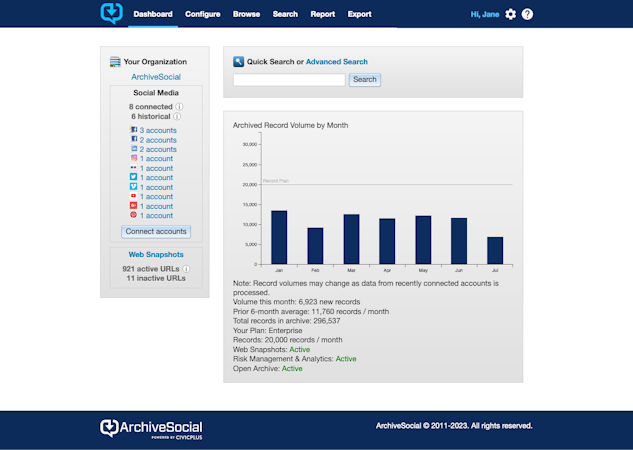Click the Facebook icon beside 2 accounts
This screenshot has height=450, width=633.
[134, 139]
